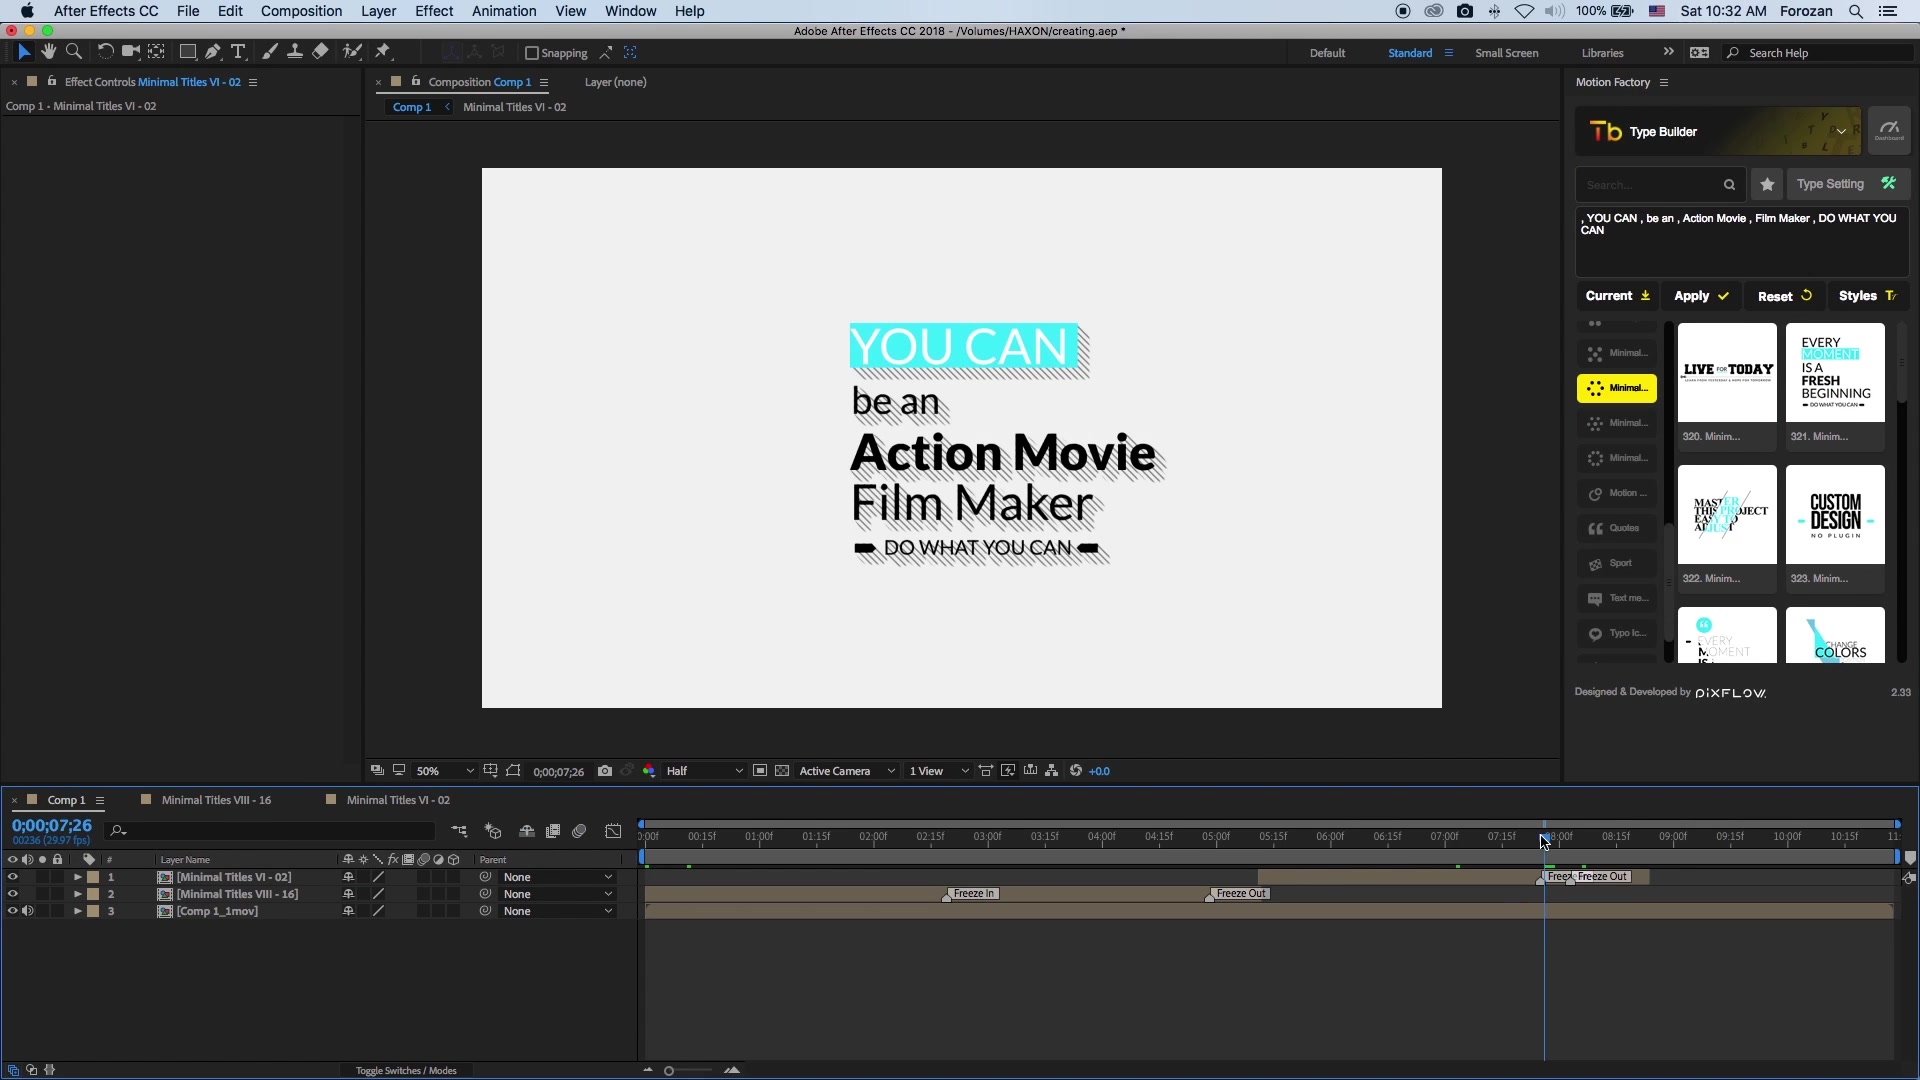Select the Hand tool
Viewport: 1920px width, 1080px height.
pyautogui.click(x=48, y=52)
